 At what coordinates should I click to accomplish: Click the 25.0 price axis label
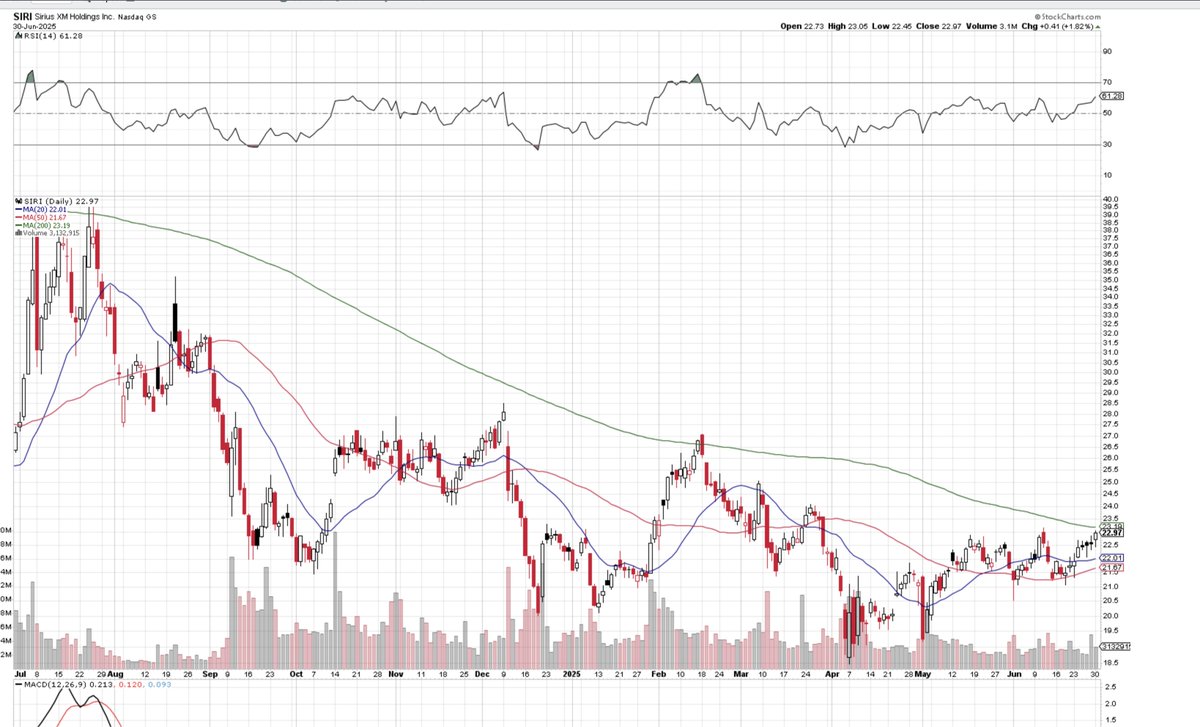(x=1108, y=481)
